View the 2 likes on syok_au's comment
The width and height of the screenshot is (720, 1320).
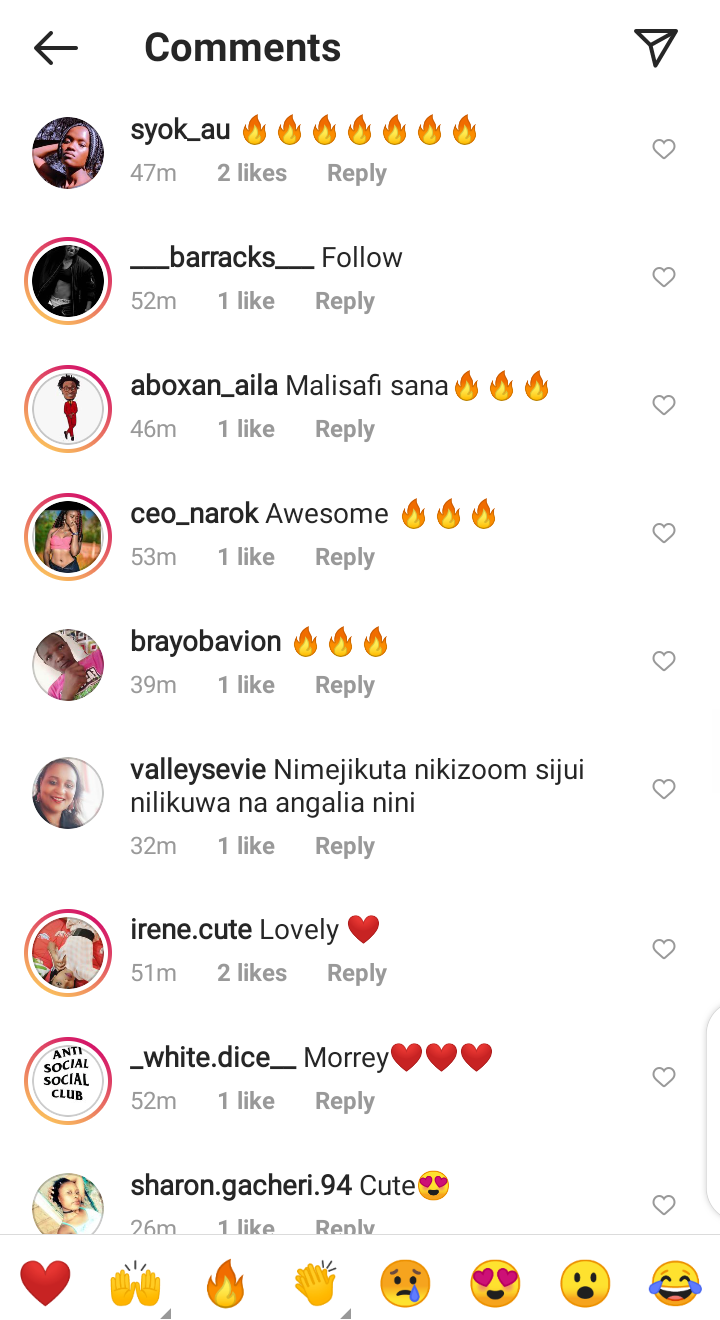click(x=252, y=173)
